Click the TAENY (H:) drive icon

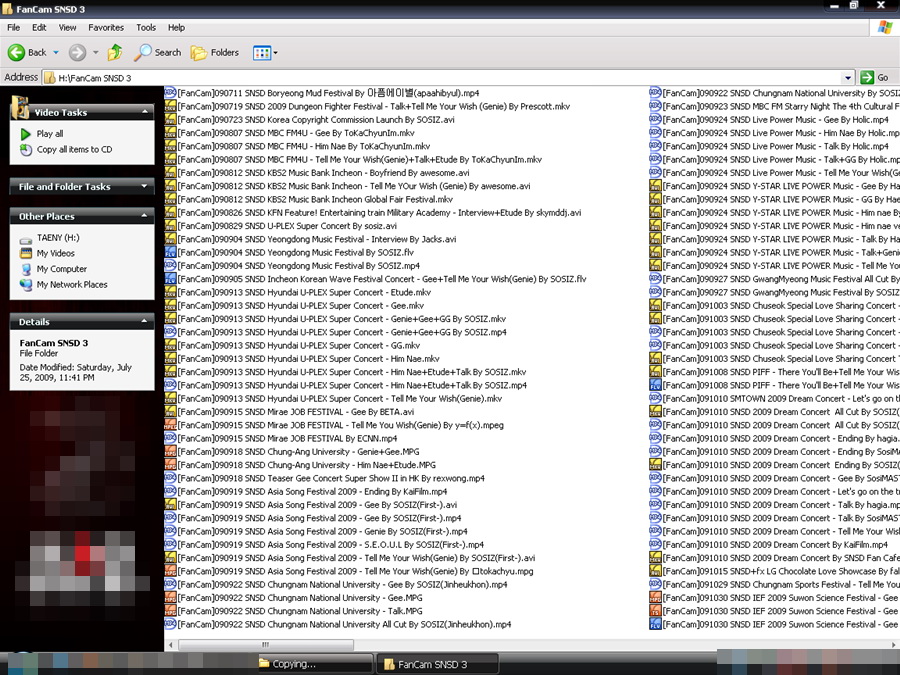(26, 239)
